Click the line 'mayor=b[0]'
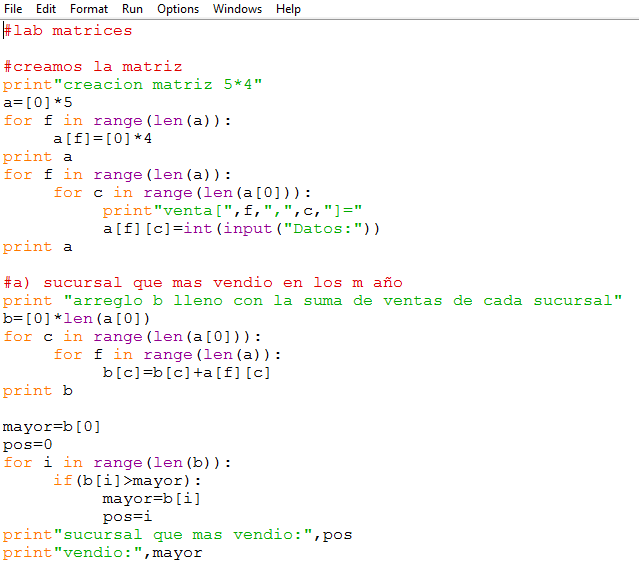The height and width of the screenshot is (571, 639). [x=52, y=427]
